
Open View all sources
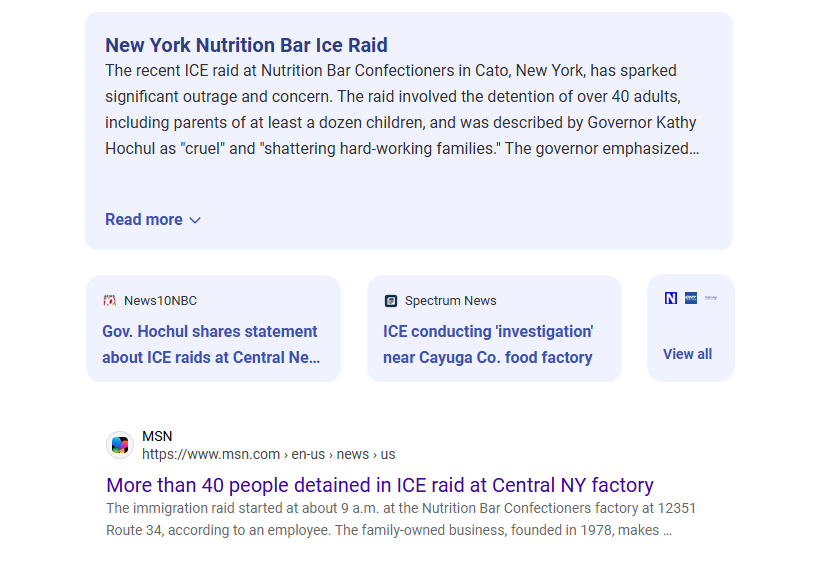(688, 354)
